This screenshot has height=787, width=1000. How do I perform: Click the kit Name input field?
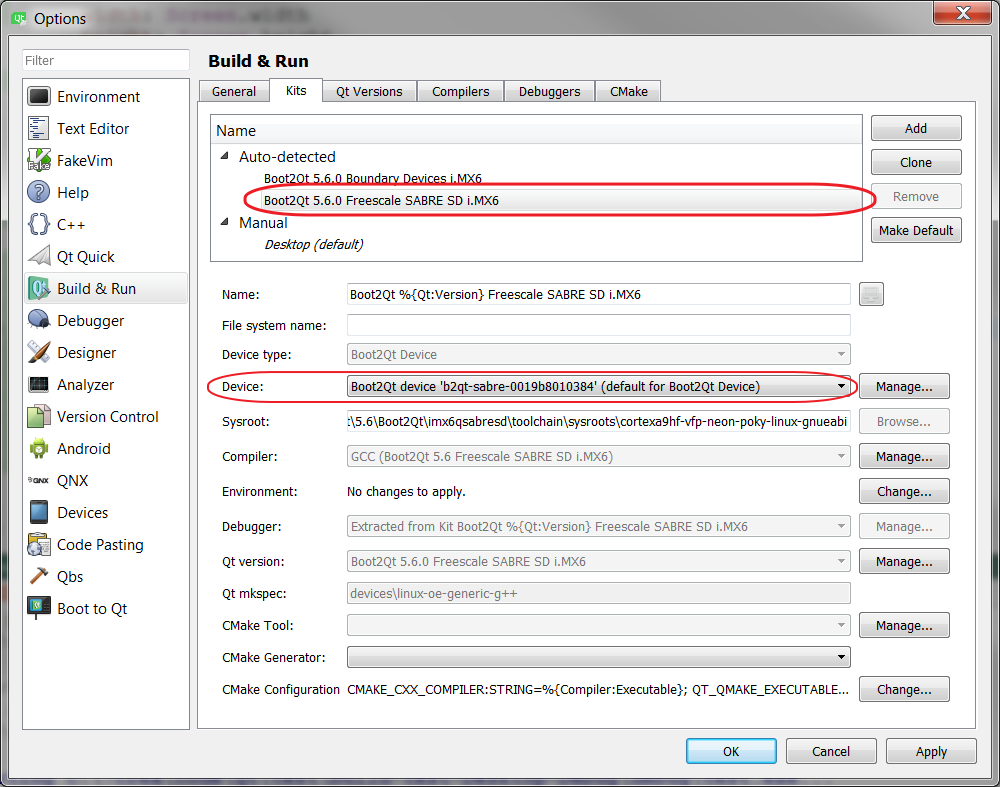[599, 294]
